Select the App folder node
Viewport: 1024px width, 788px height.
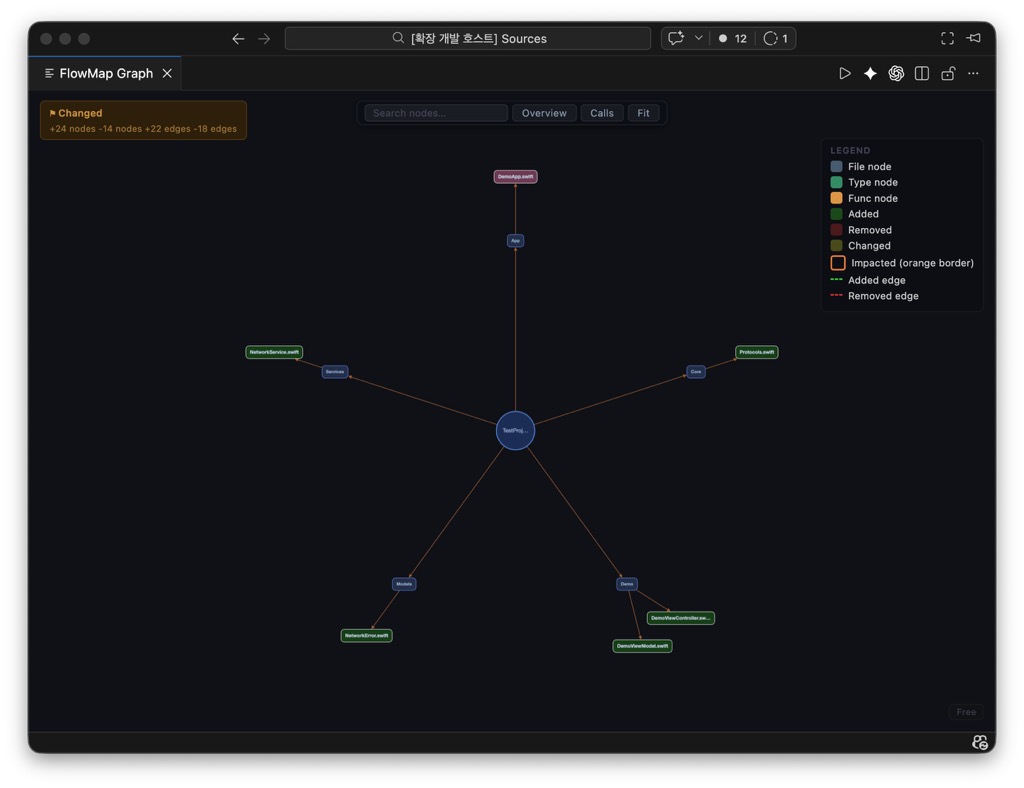[515, 240]
